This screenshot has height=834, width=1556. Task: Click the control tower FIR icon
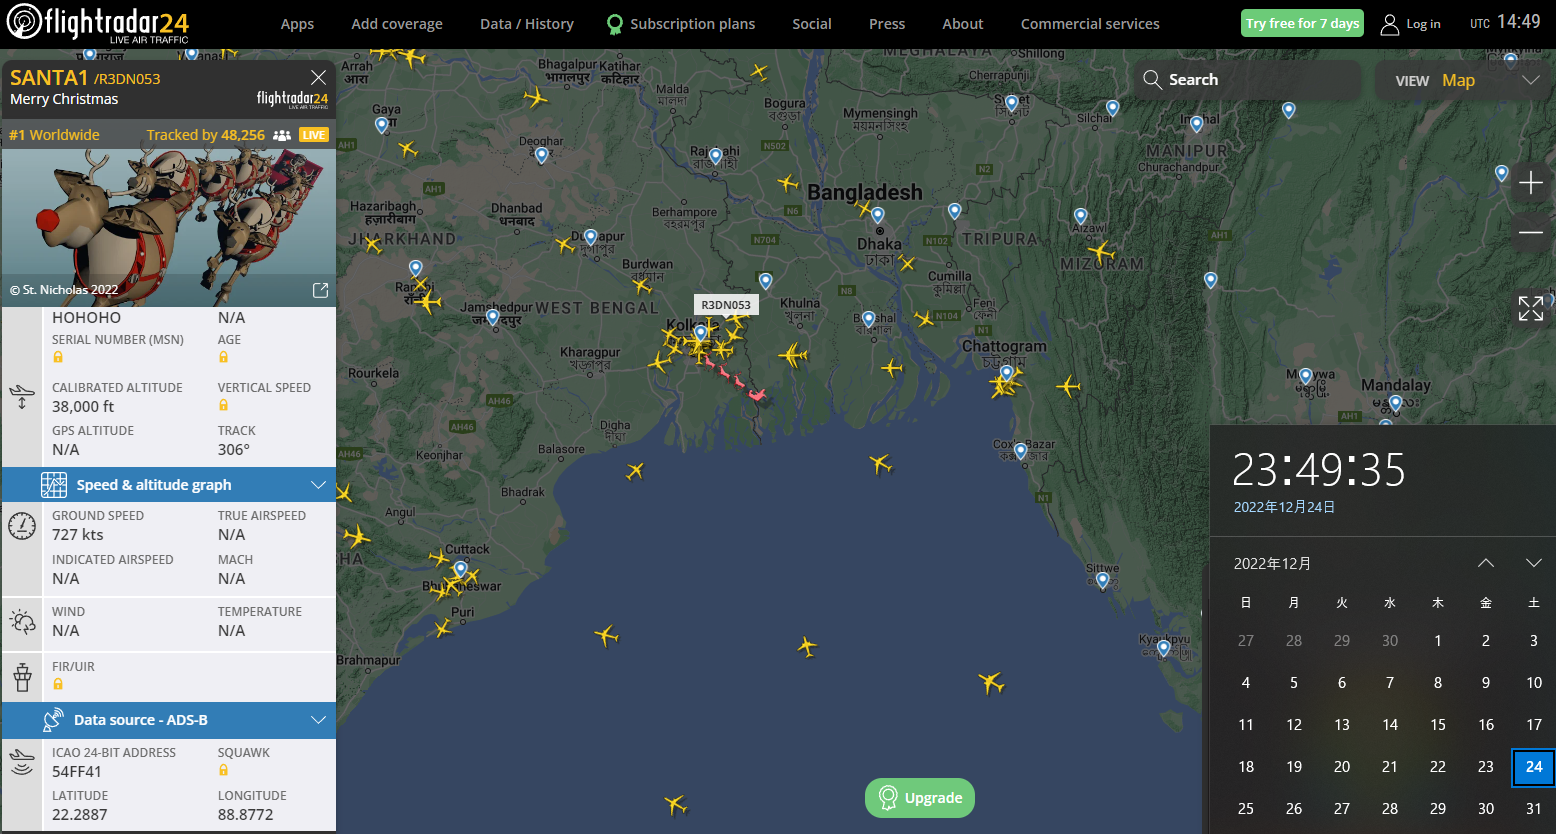pos(22,677)
